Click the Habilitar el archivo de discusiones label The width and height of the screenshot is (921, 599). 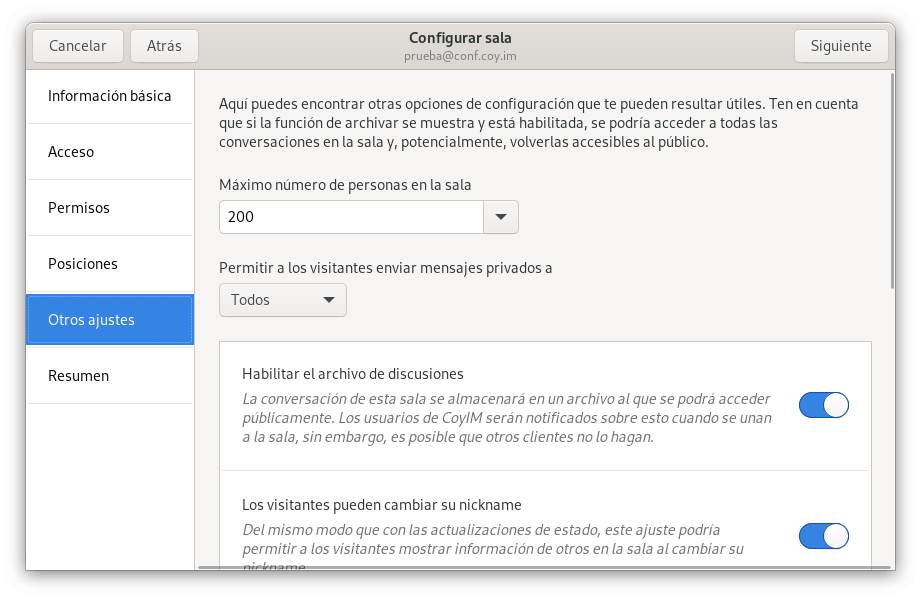pyautogui.click(x=353, y=374)
